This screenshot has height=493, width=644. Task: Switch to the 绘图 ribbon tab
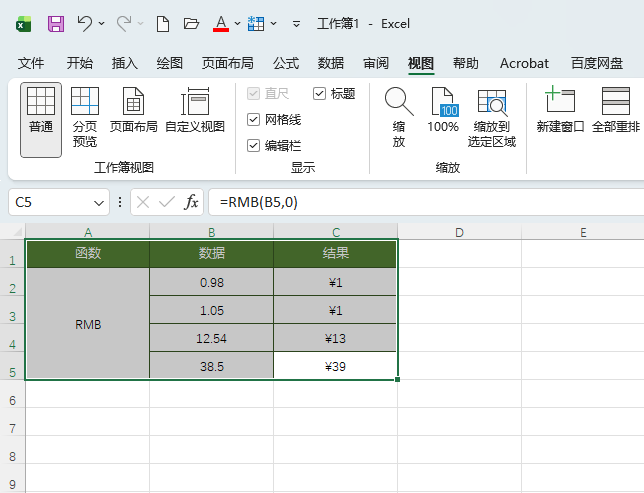[170, 63]
